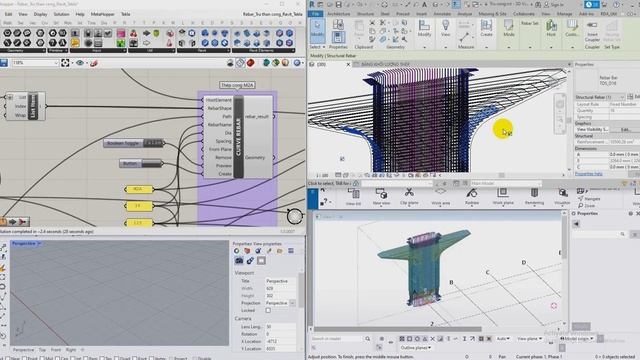Click Grasshopper zoom extents icon
This screenshot has height=360, width=640.
[65, 63]
